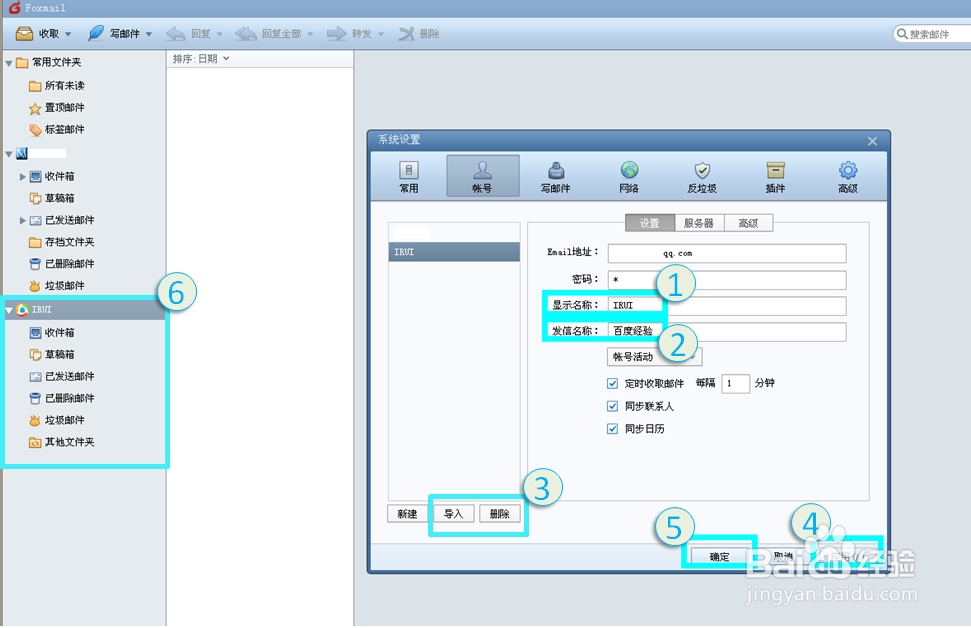Select the 反垃圾 shield settings category
The height and width of the screenshot is (628, 971).
click(x=702, y=177)
